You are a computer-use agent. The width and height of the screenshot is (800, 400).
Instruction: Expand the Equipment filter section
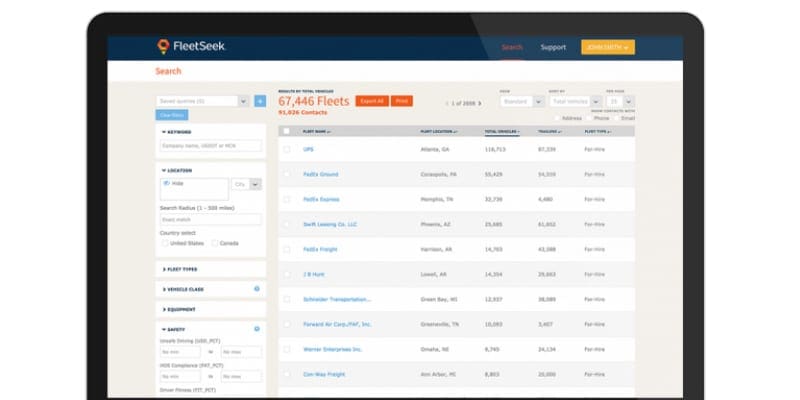(x=179, y=309)
